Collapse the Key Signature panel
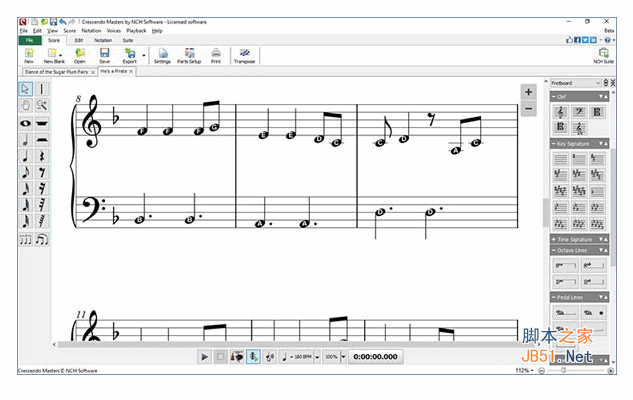 (x=554, y=144)
